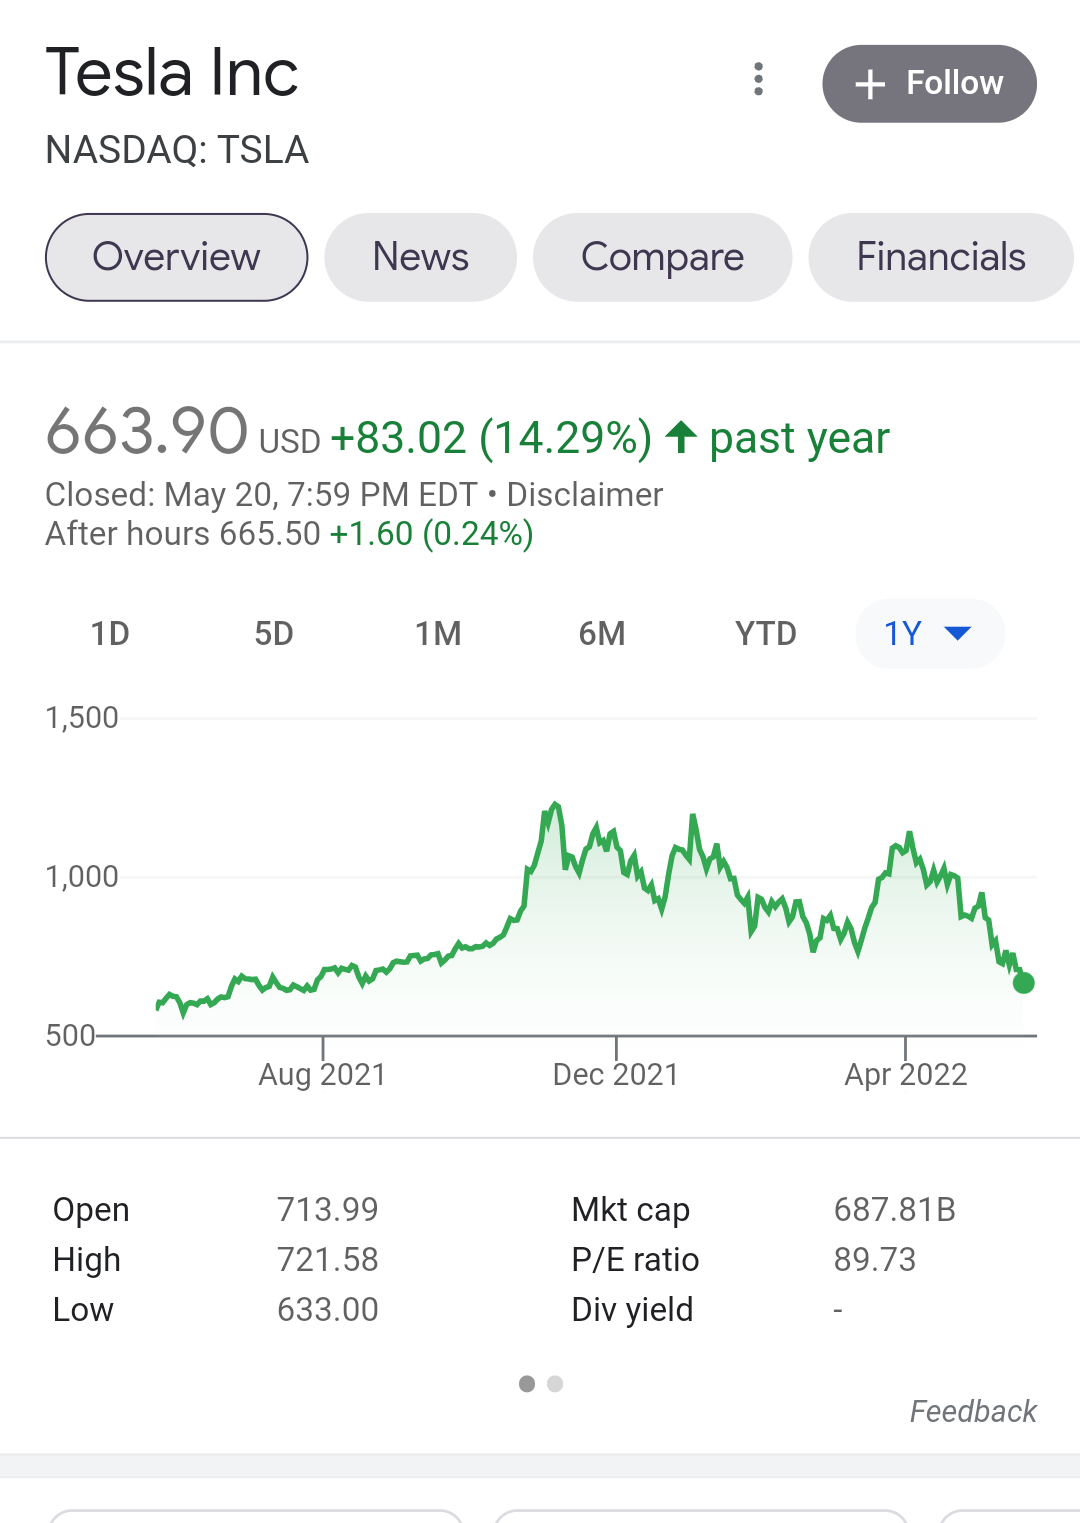This screenshot has width=1080, height=1523.
Task: Display the YTD chart range
Action: click(x=766, y=634)
